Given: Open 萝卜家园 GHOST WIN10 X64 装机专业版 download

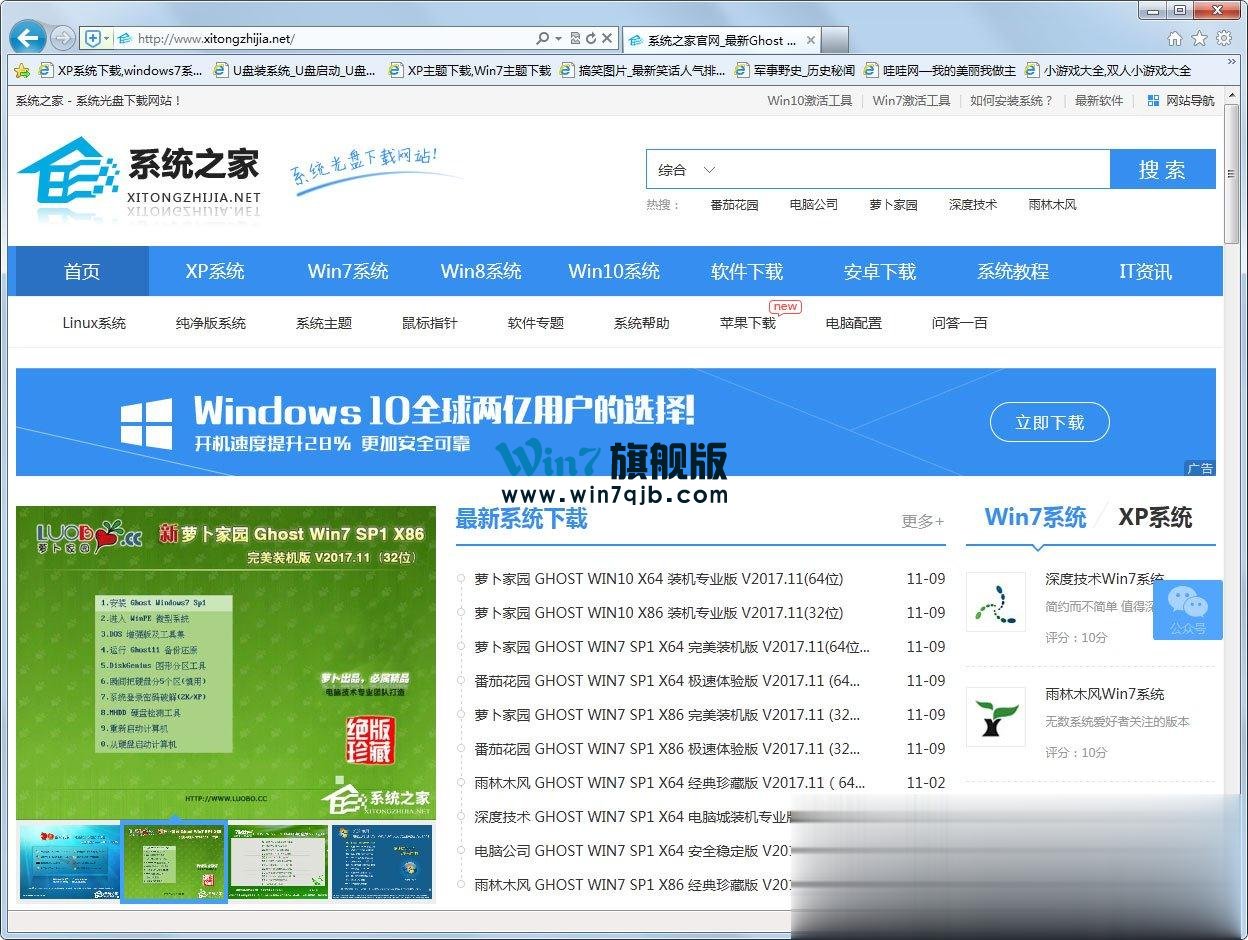Looking at the screenshot, I should point(658,579).
